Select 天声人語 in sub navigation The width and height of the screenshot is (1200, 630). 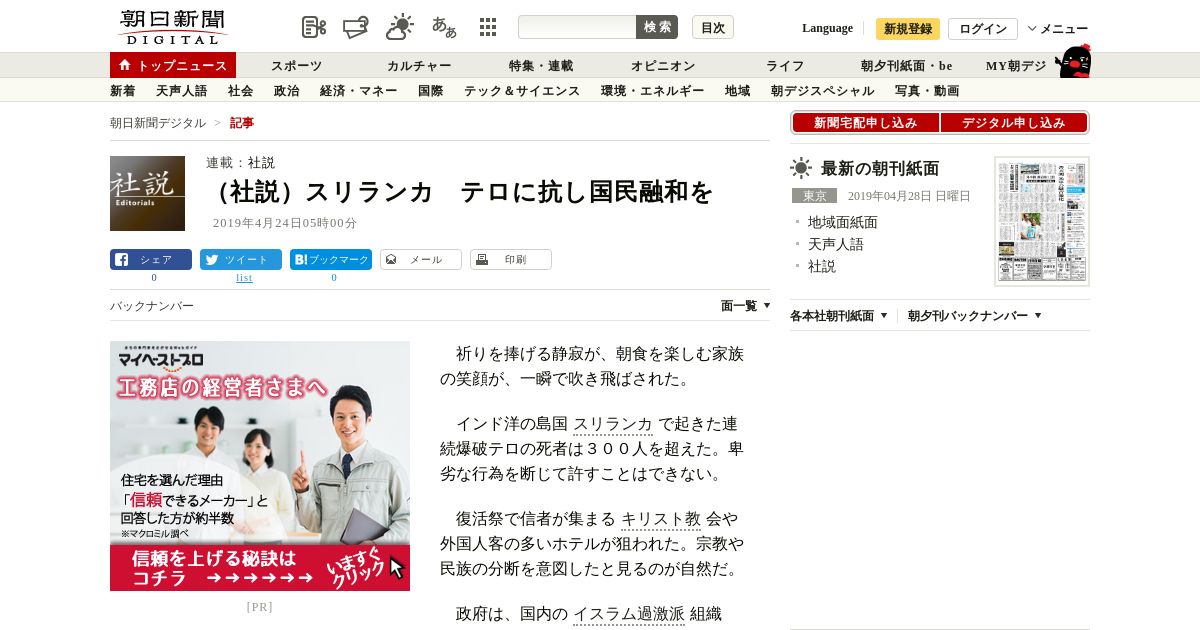[x=182, y=91]
